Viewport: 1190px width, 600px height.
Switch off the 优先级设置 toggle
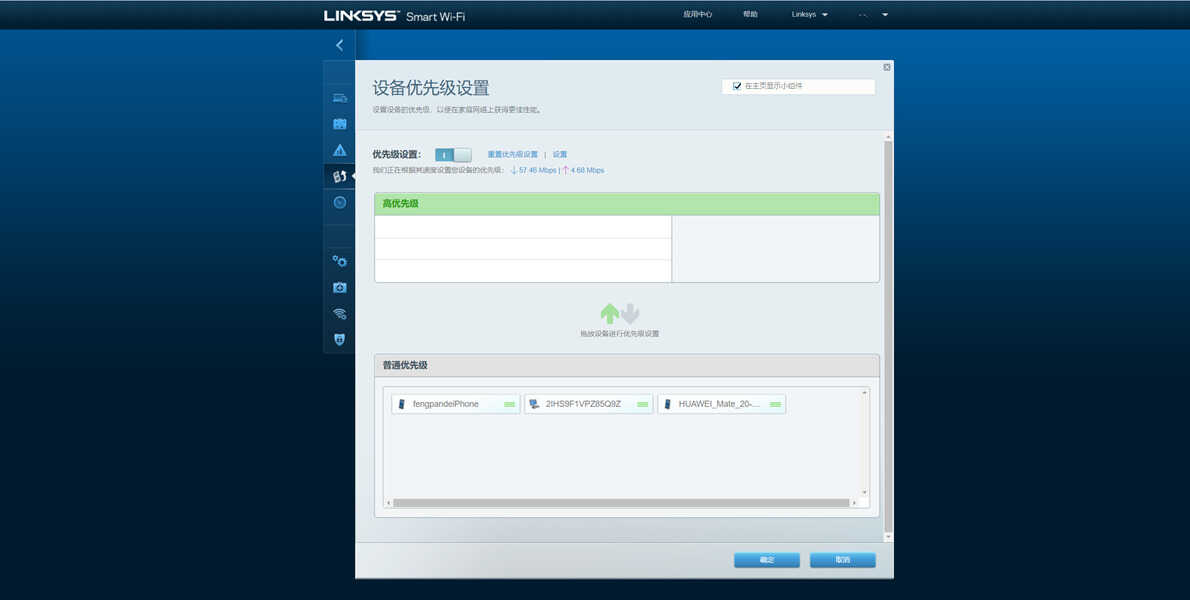click(453, 155)
